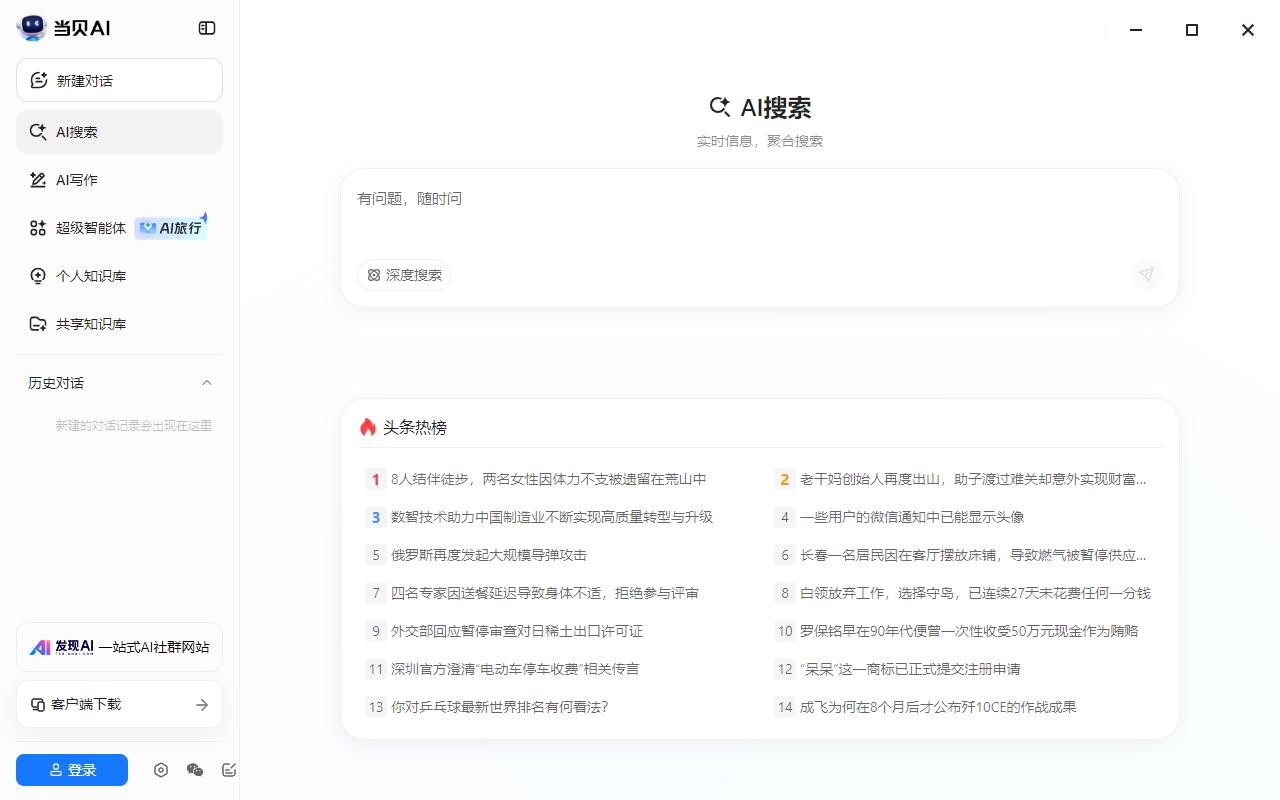
Task: Open AI写作 in the sidebar
Action: (x=119, y=180)
